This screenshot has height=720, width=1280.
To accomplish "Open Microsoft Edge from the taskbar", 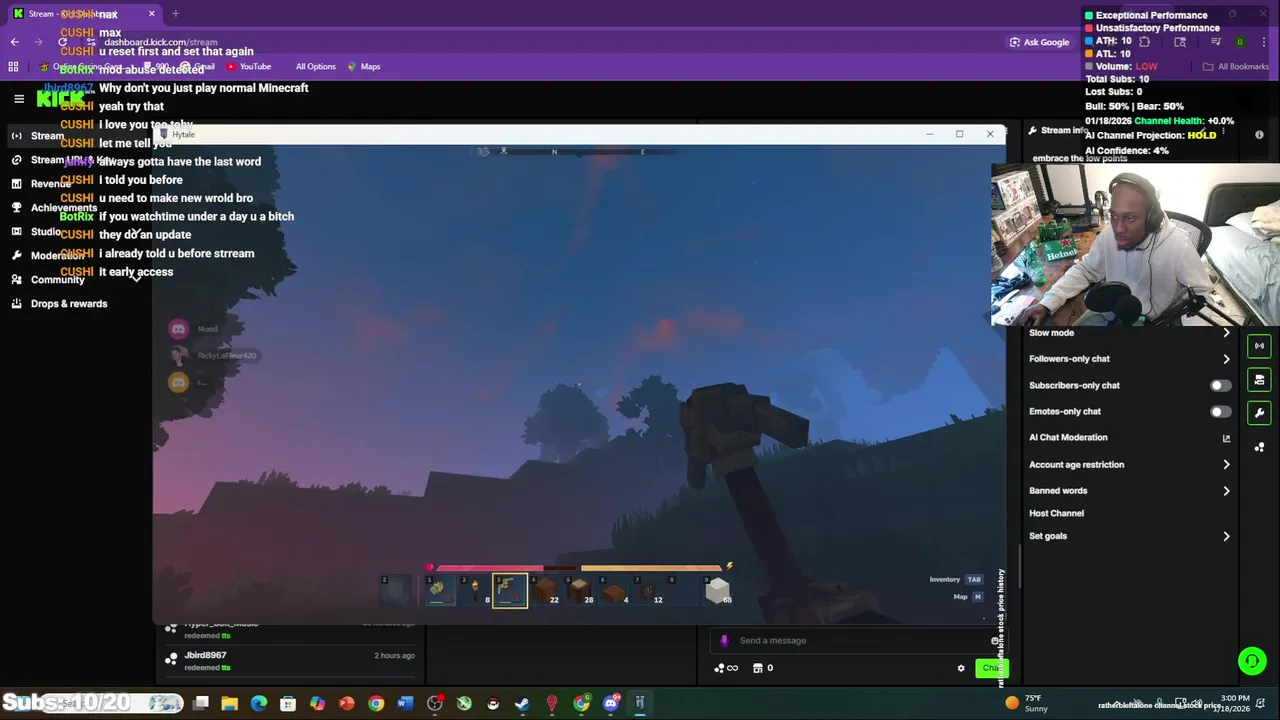I will pos(259,704).
